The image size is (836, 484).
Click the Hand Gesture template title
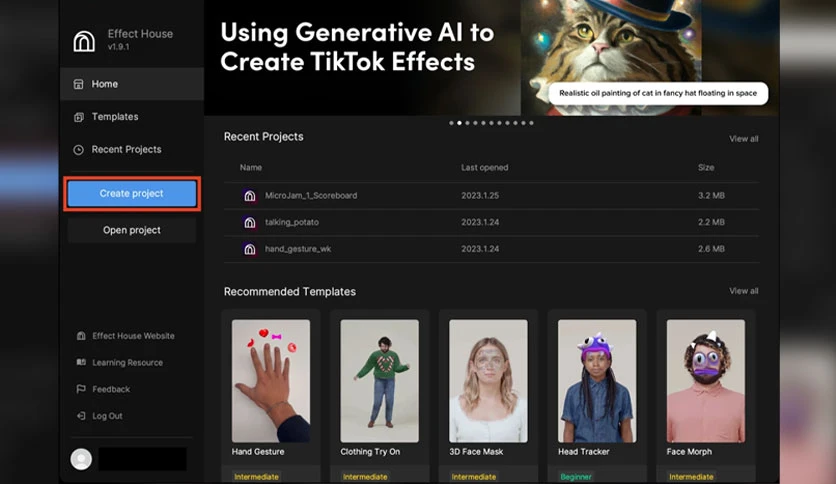pos(258,451)
